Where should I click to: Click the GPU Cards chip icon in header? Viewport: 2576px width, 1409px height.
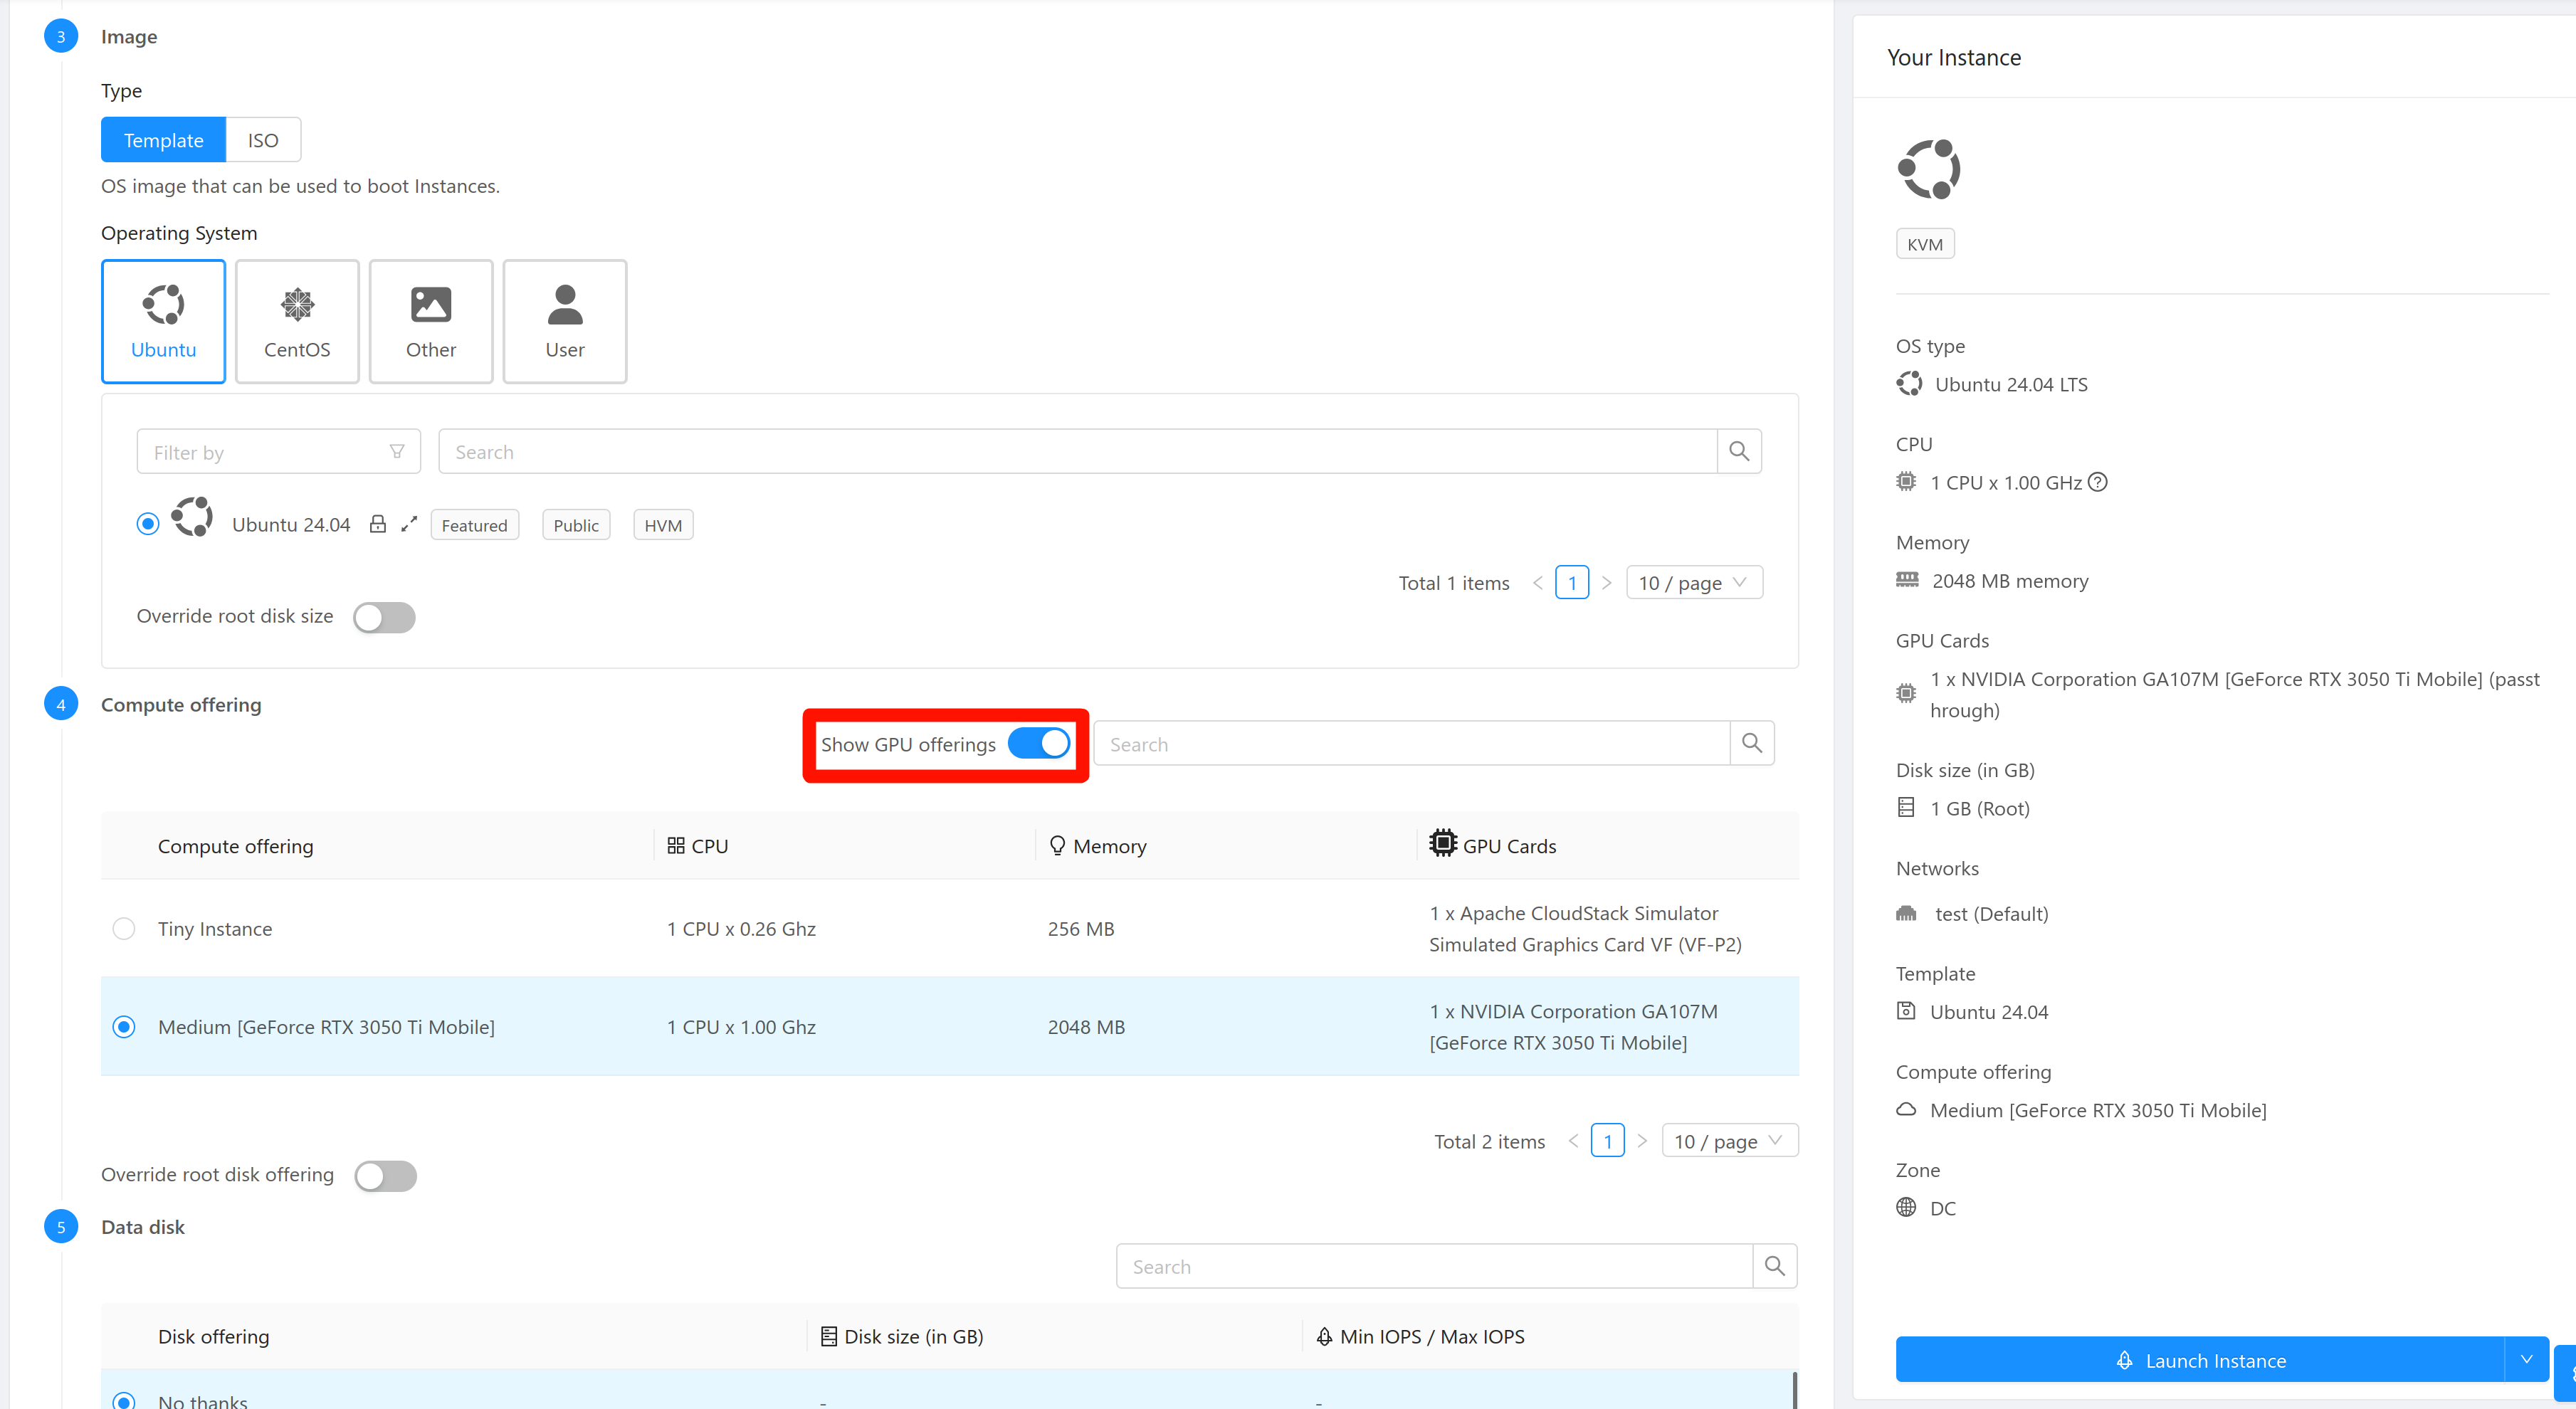coord(1443,843)
